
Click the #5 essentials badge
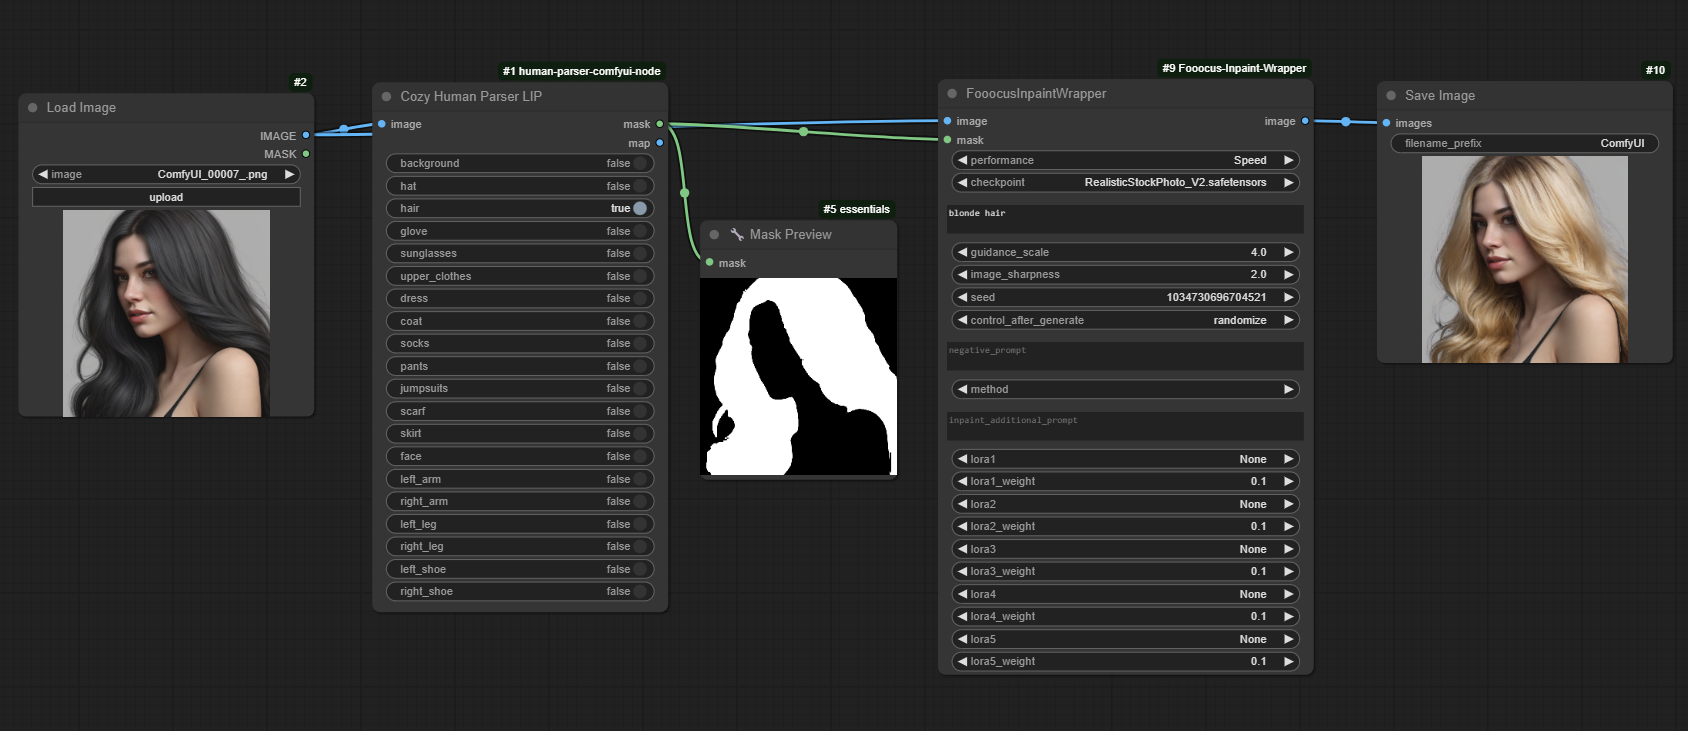[x=856, y=209]
